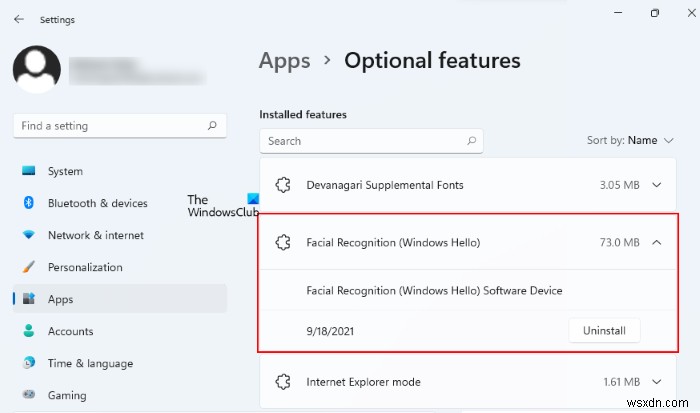
Task: Click the Find a setting search box
Action: coord(110,126)
